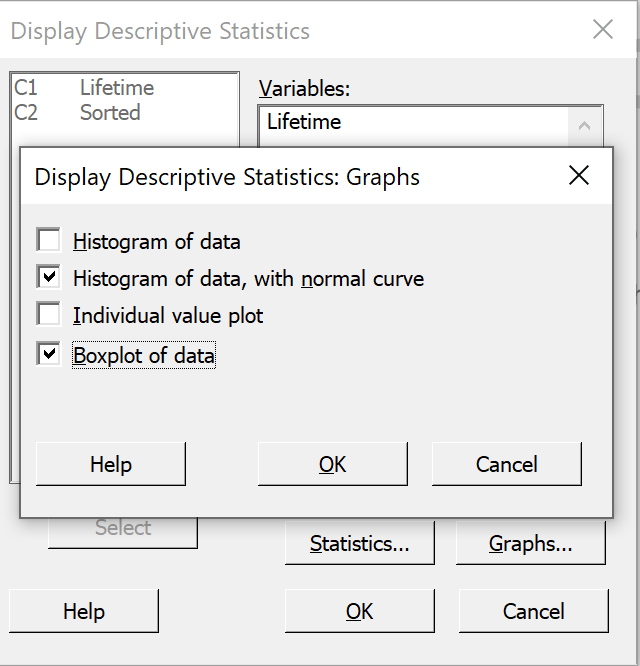Viewport: 640px width, 666px height.
Task: Open the Statistics... options button
Action: [360, 543]
